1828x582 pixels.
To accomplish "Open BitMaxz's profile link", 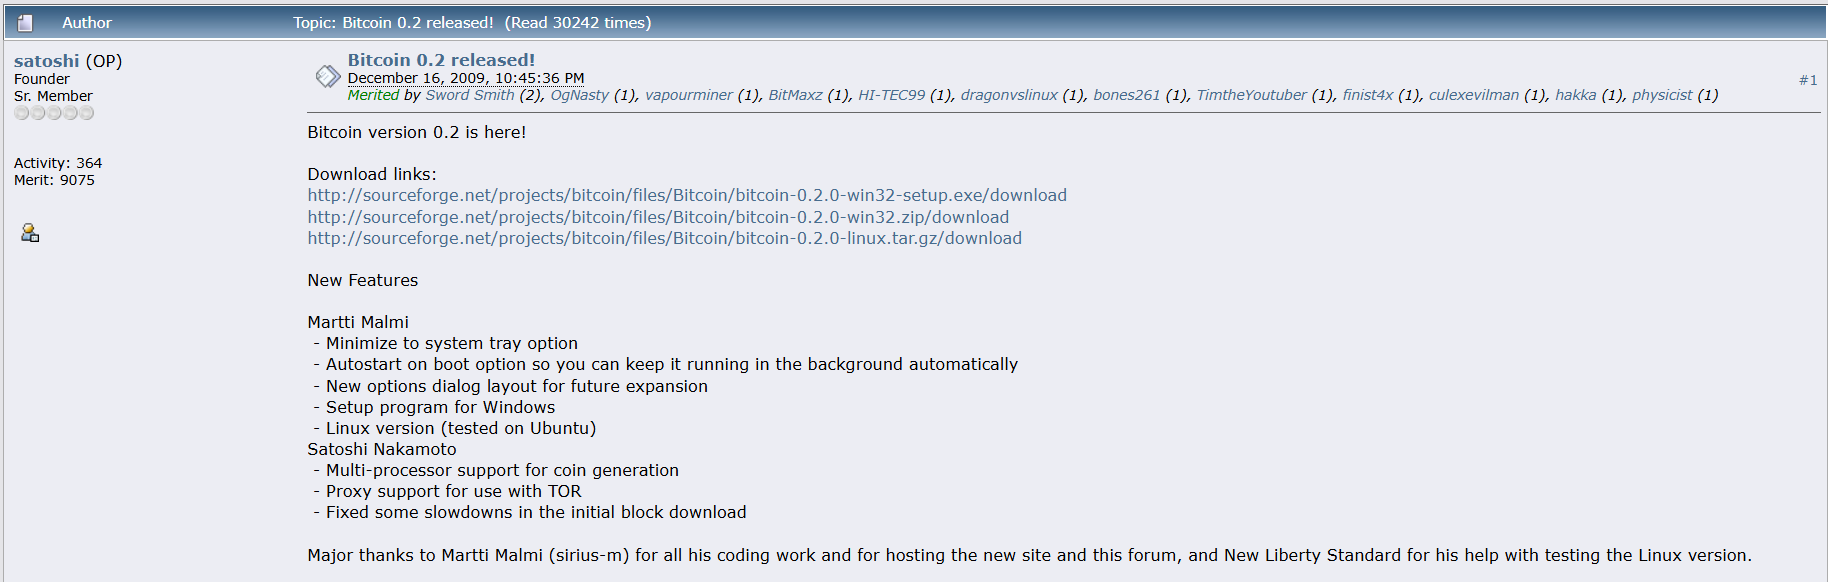I will tap(795, 95).
